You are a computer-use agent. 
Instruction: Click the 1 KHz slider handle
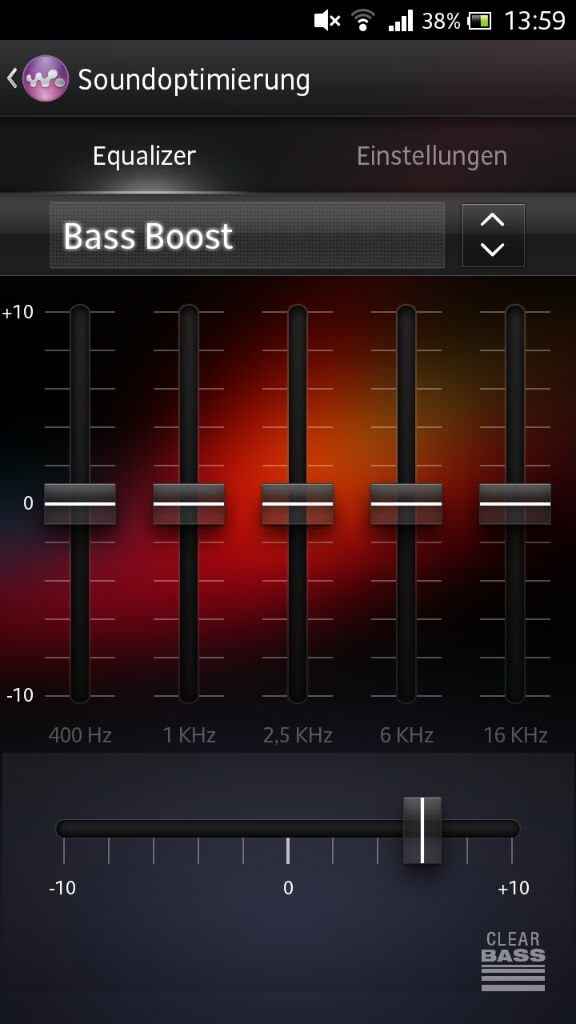[x=189, y=504]
